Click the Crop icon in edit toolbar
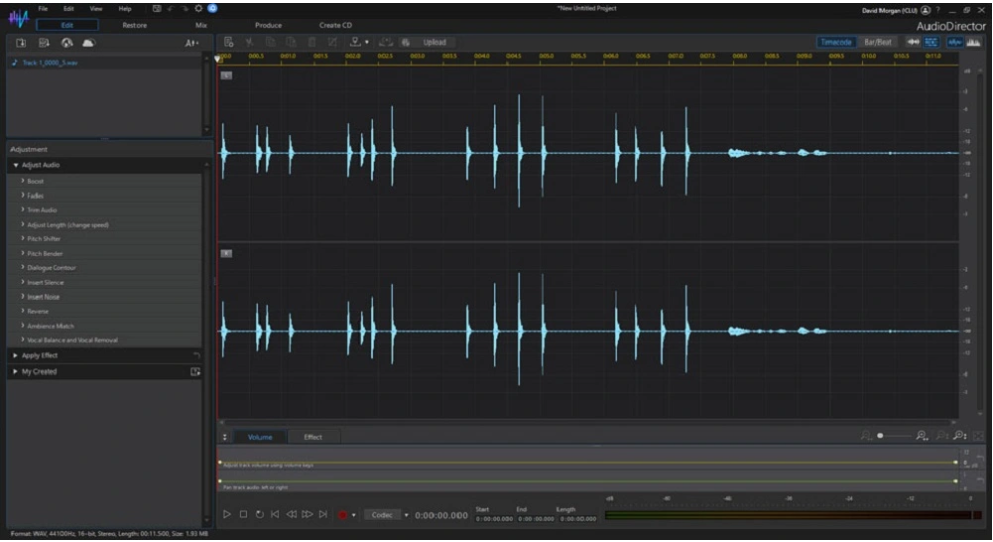This screenshot has width=993, height=542. 332,42
